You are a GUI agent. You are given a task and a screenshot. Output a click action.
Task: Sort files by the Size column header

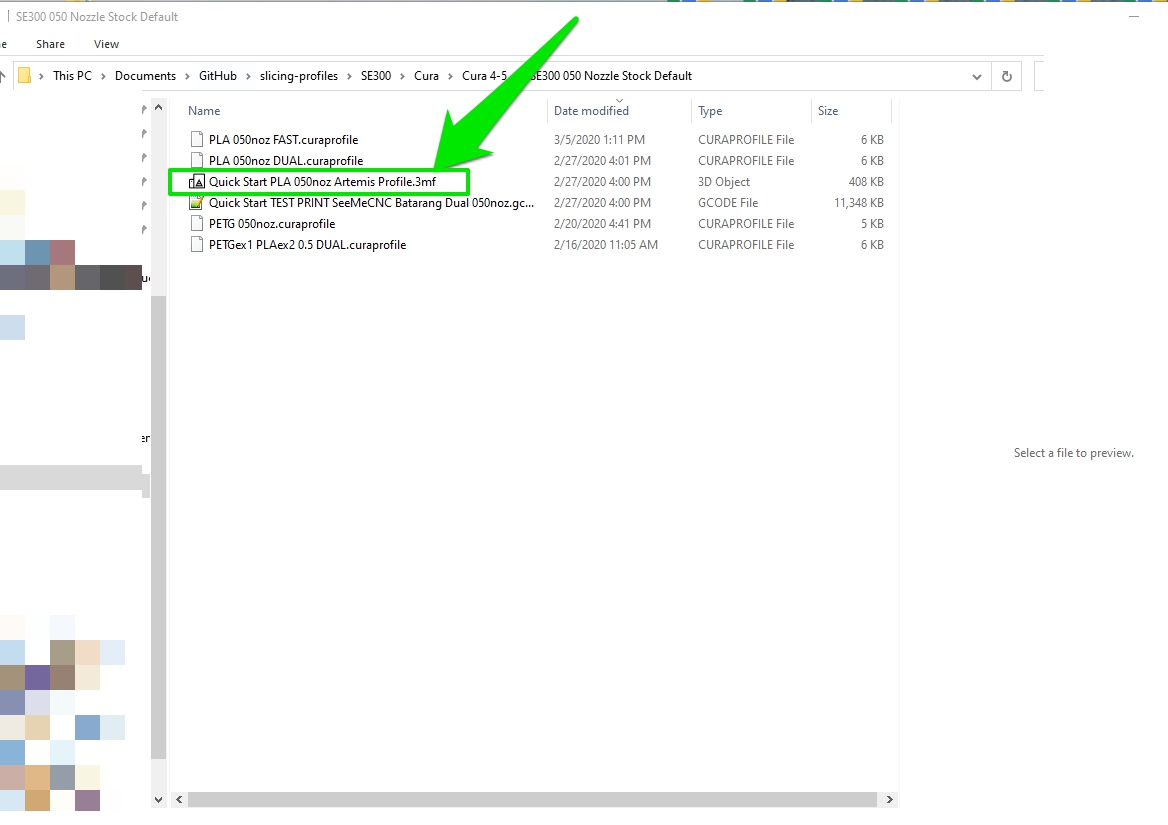(x=828, y=111)
